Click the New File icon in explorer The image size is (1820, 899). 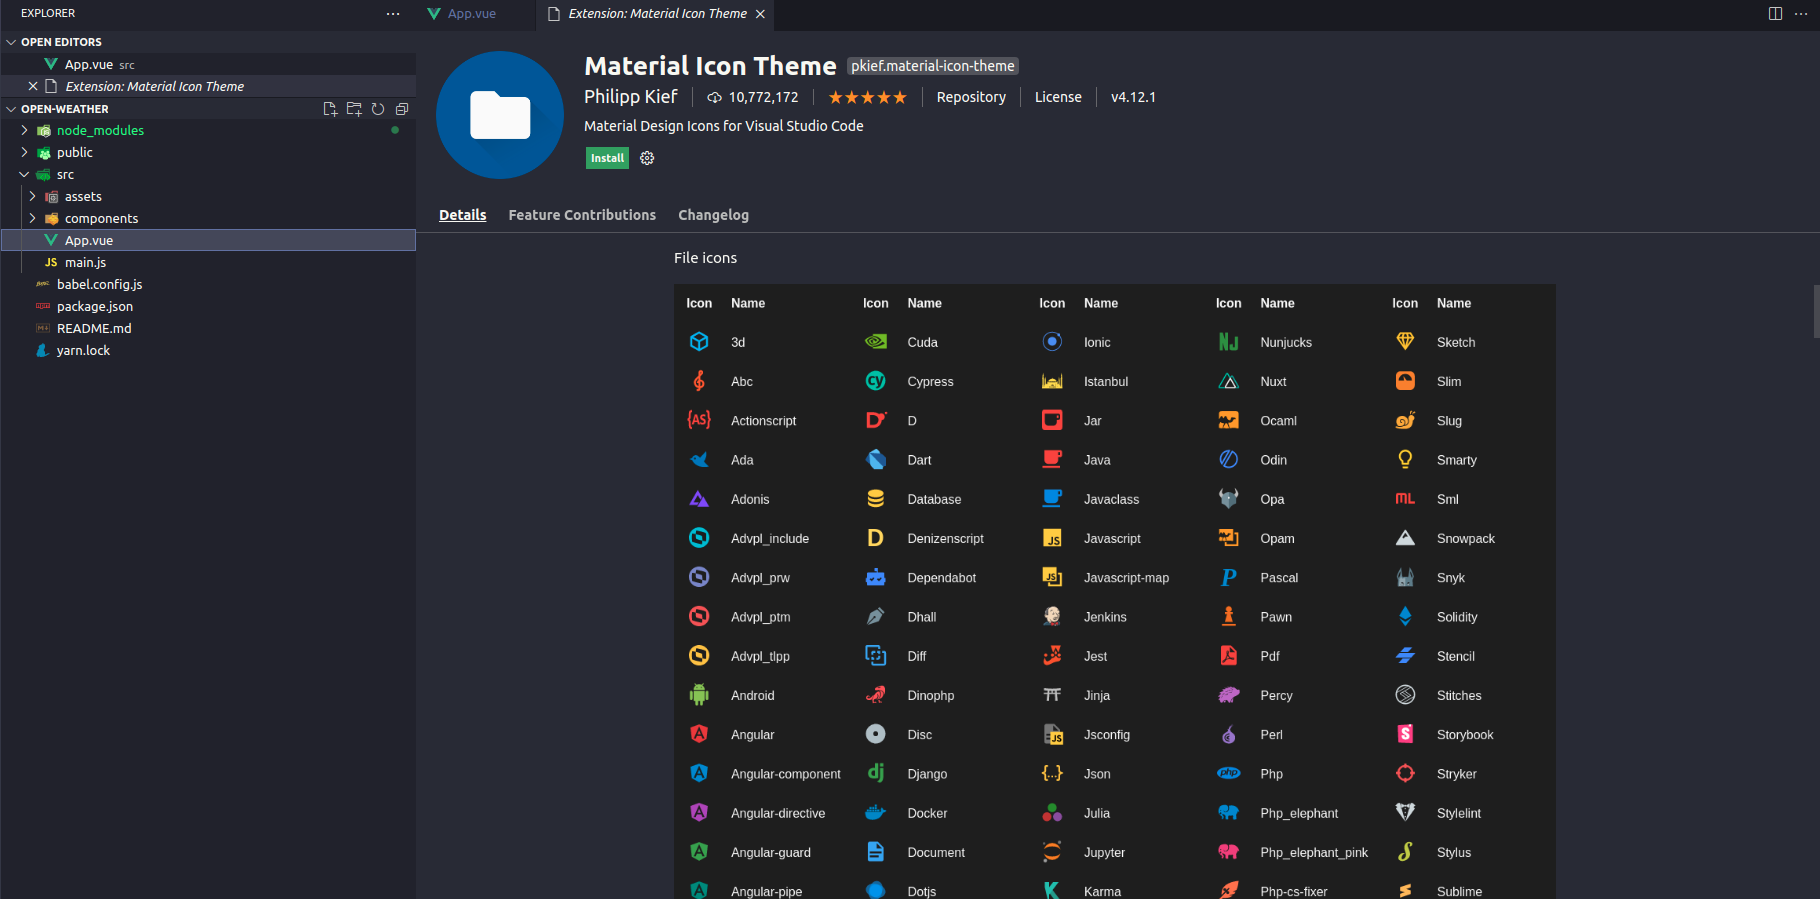[330, 109]
